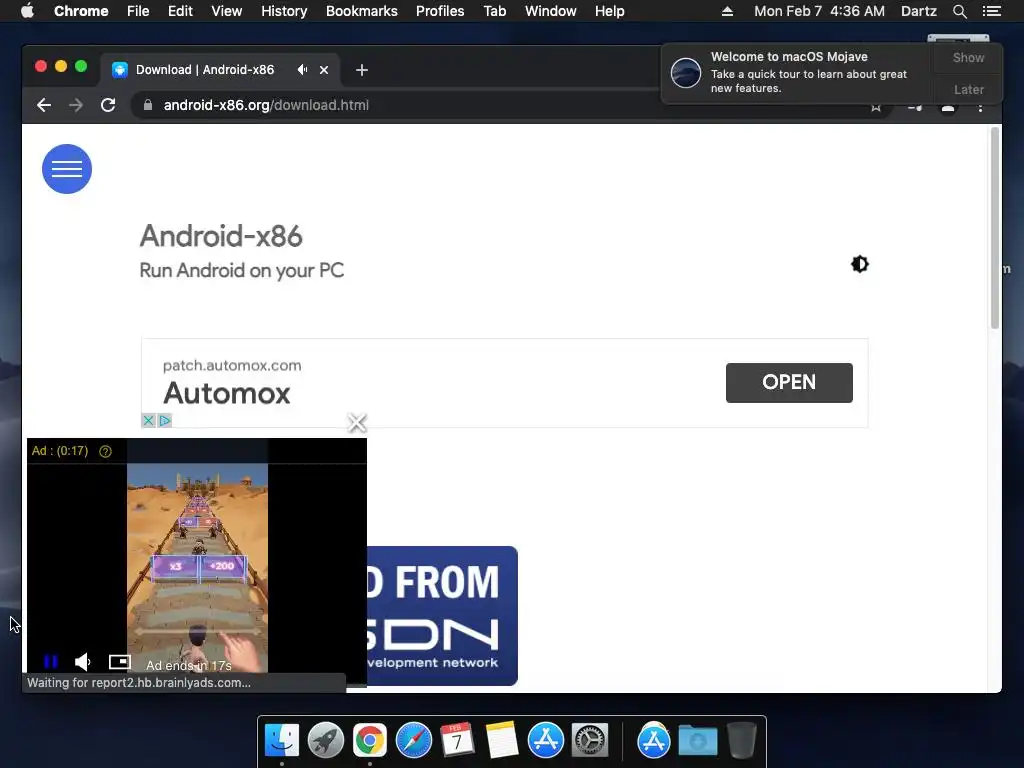
Task: Click the Chrome back arrow
Action: coord(44,105)
